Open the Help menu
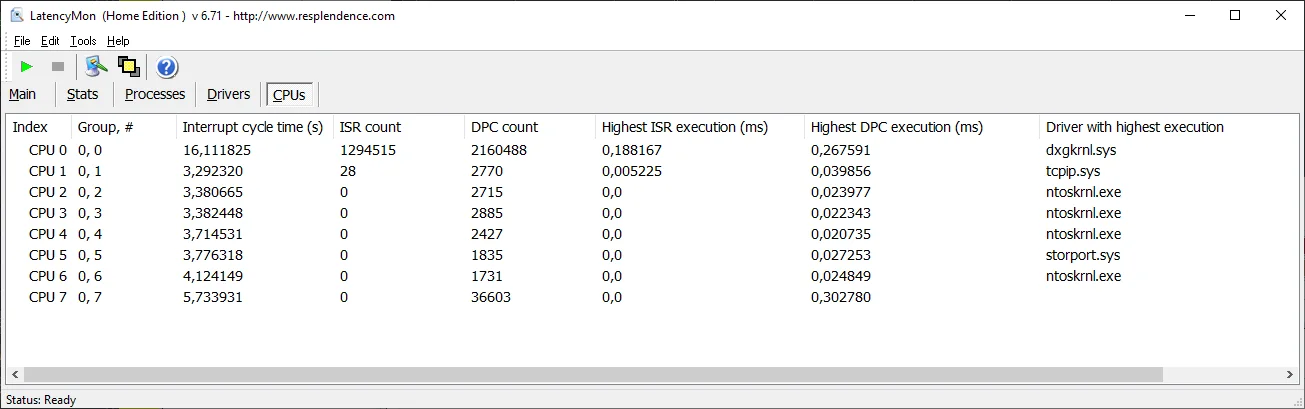The width and height of the screenshot is (1305, 409). (x=118, y=41)
